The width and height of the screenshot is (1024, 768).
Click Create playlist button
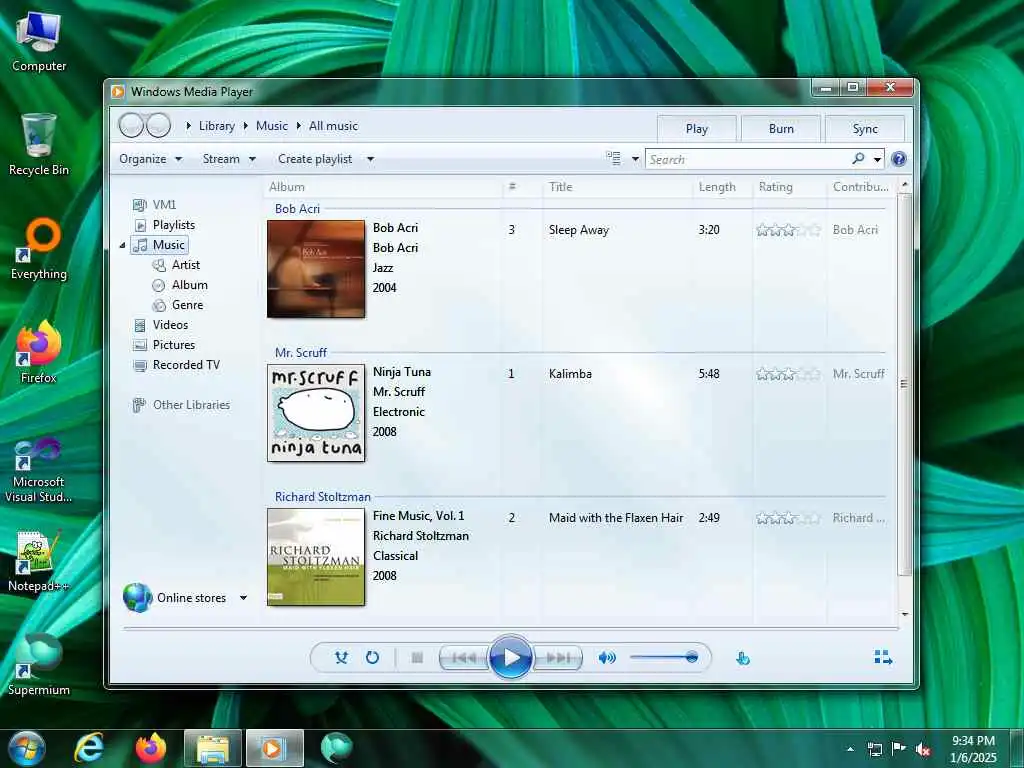point(315,159)
